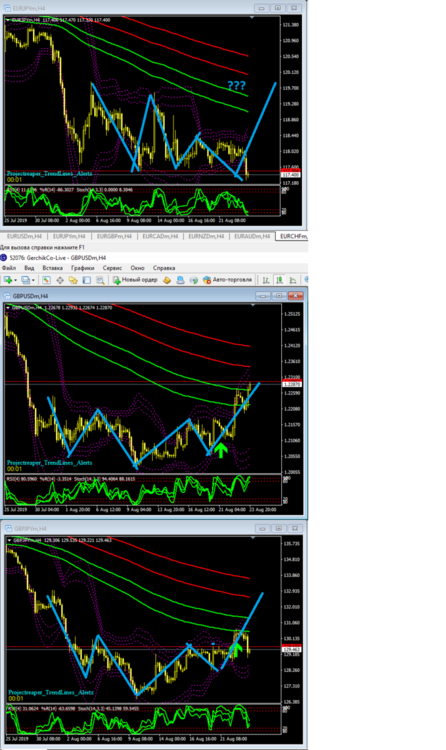Viewport: 446px width, 750px height.
Task: Click the 1.25125 price label on GBPUSD axis
Action: point(291,314)
